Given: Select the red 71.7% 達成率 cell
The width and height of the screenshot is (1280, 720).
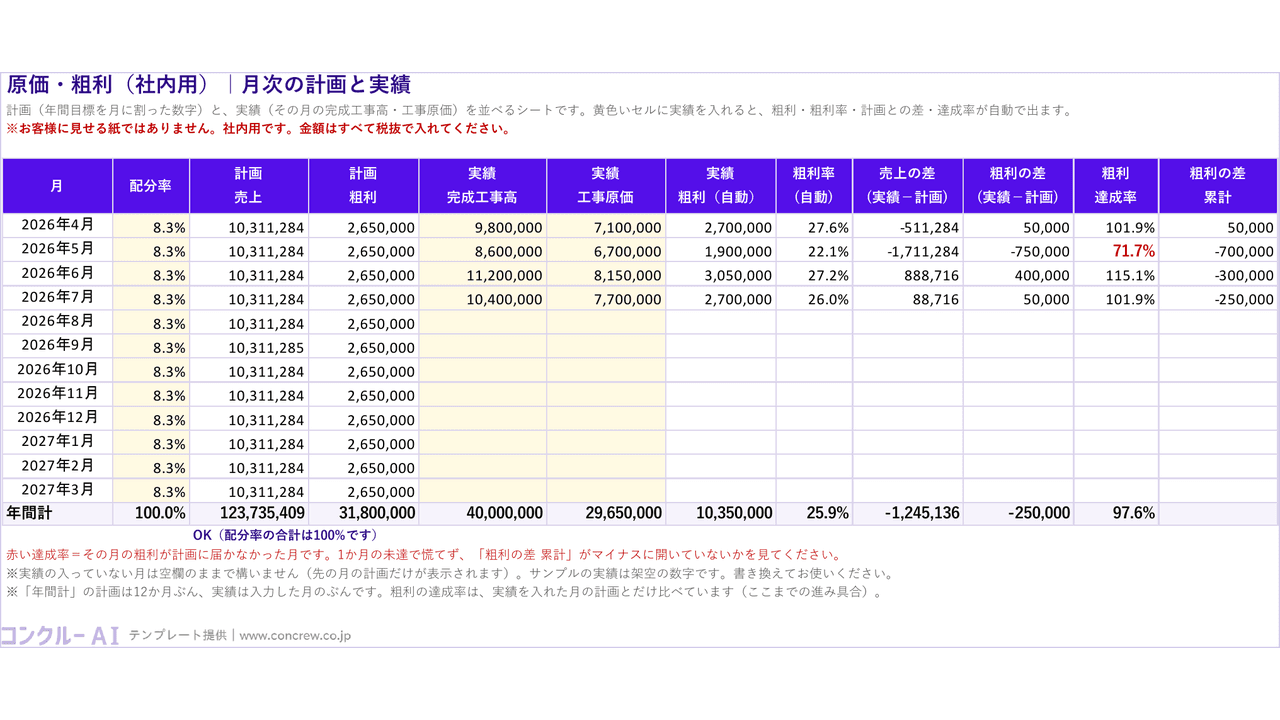Looking at the screenshot, I should pos(1116,250).
